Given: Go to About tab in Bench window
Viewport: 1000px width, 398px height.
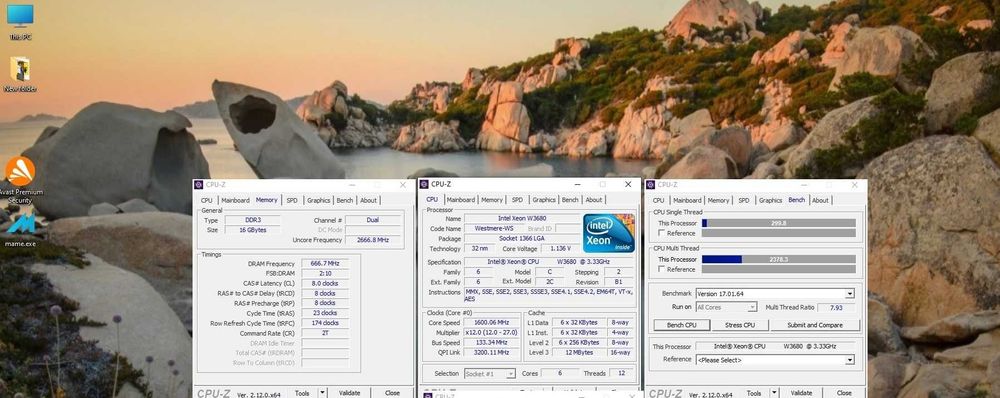Looking at the screenshot, I should [x=820, y=200].
